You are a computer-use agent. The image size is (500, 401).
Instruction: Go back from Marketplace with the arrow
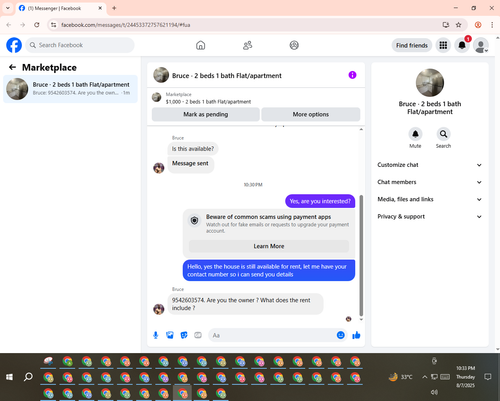[12, 67]
